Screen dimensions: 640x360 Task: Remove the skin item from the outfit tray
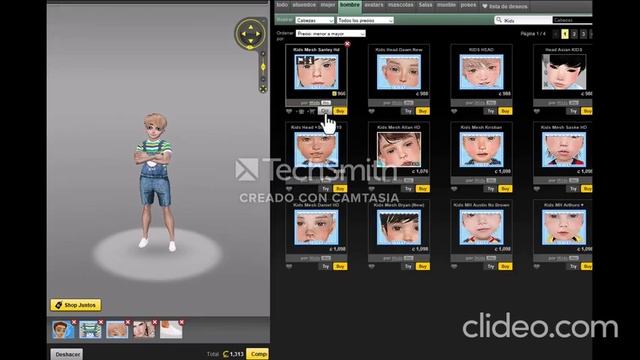point(155,322)
